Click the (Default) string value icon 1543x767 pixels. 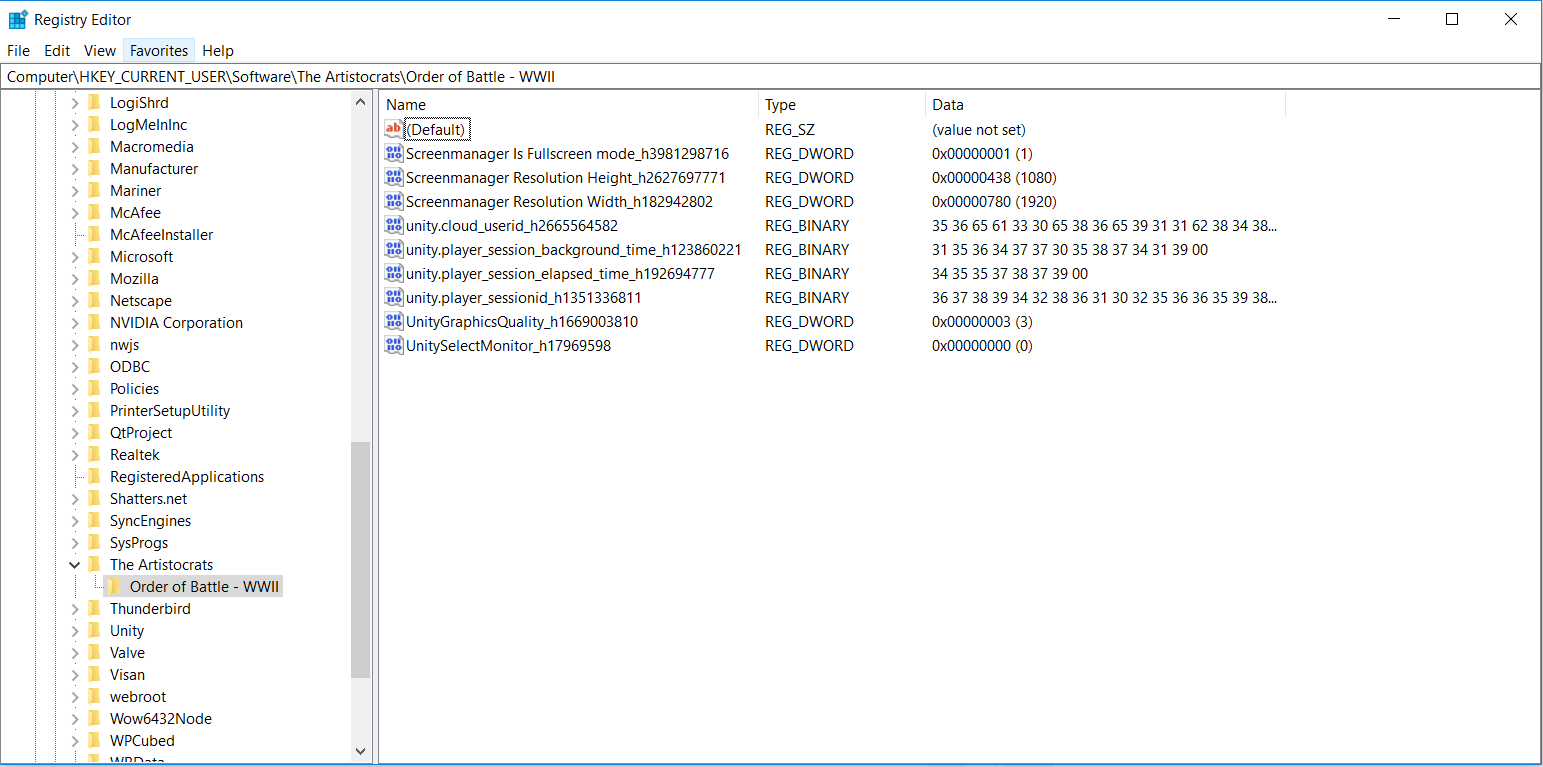[x=393, y=129]
